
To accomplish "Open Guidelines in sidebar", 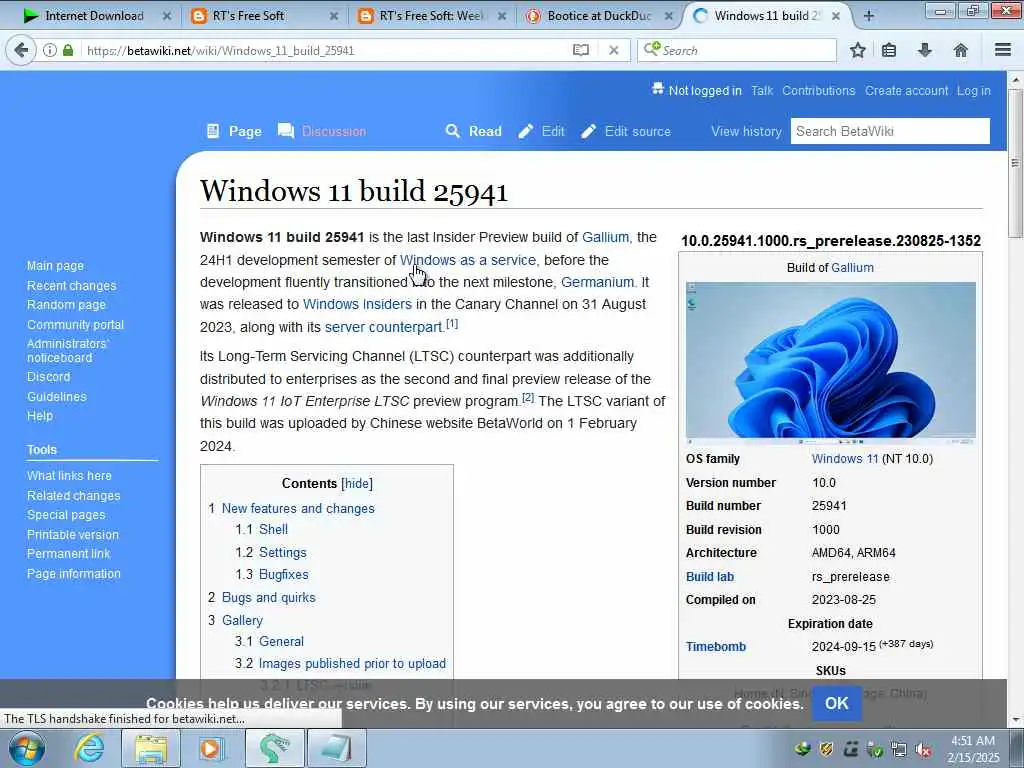I will click(x=57, y=396).
